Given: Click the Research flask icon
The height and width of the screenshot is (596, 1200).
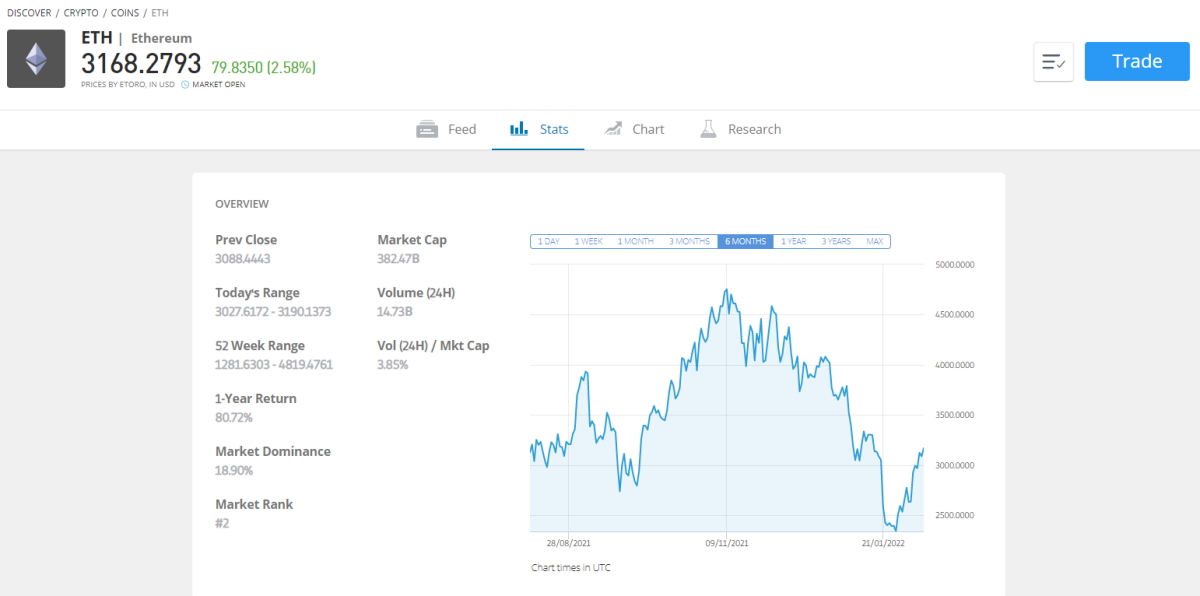Looking at the screenshot, I should (x=709, y=129).
